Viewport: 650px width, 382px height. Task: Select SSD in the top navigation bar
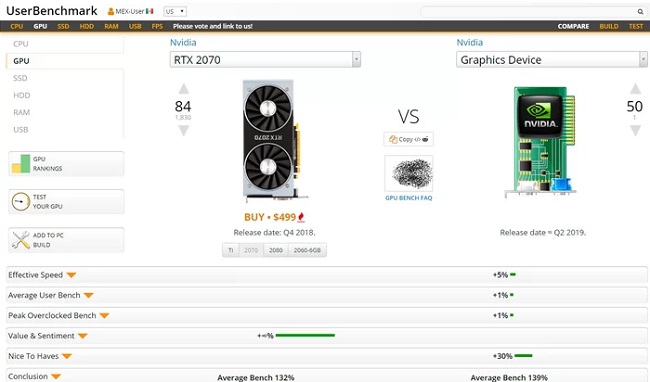pos(63,26)
